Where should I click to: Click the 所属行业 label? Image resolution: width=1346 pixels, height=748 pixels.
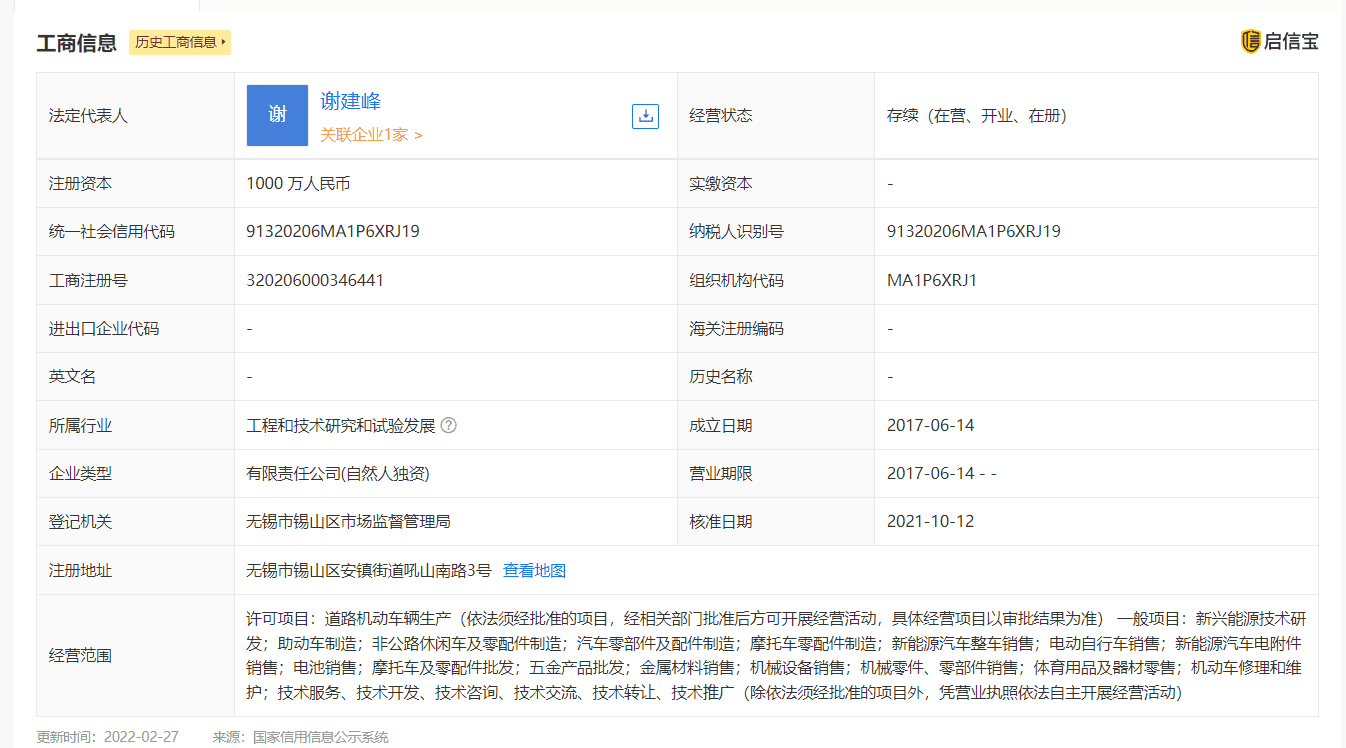(80, 425)
